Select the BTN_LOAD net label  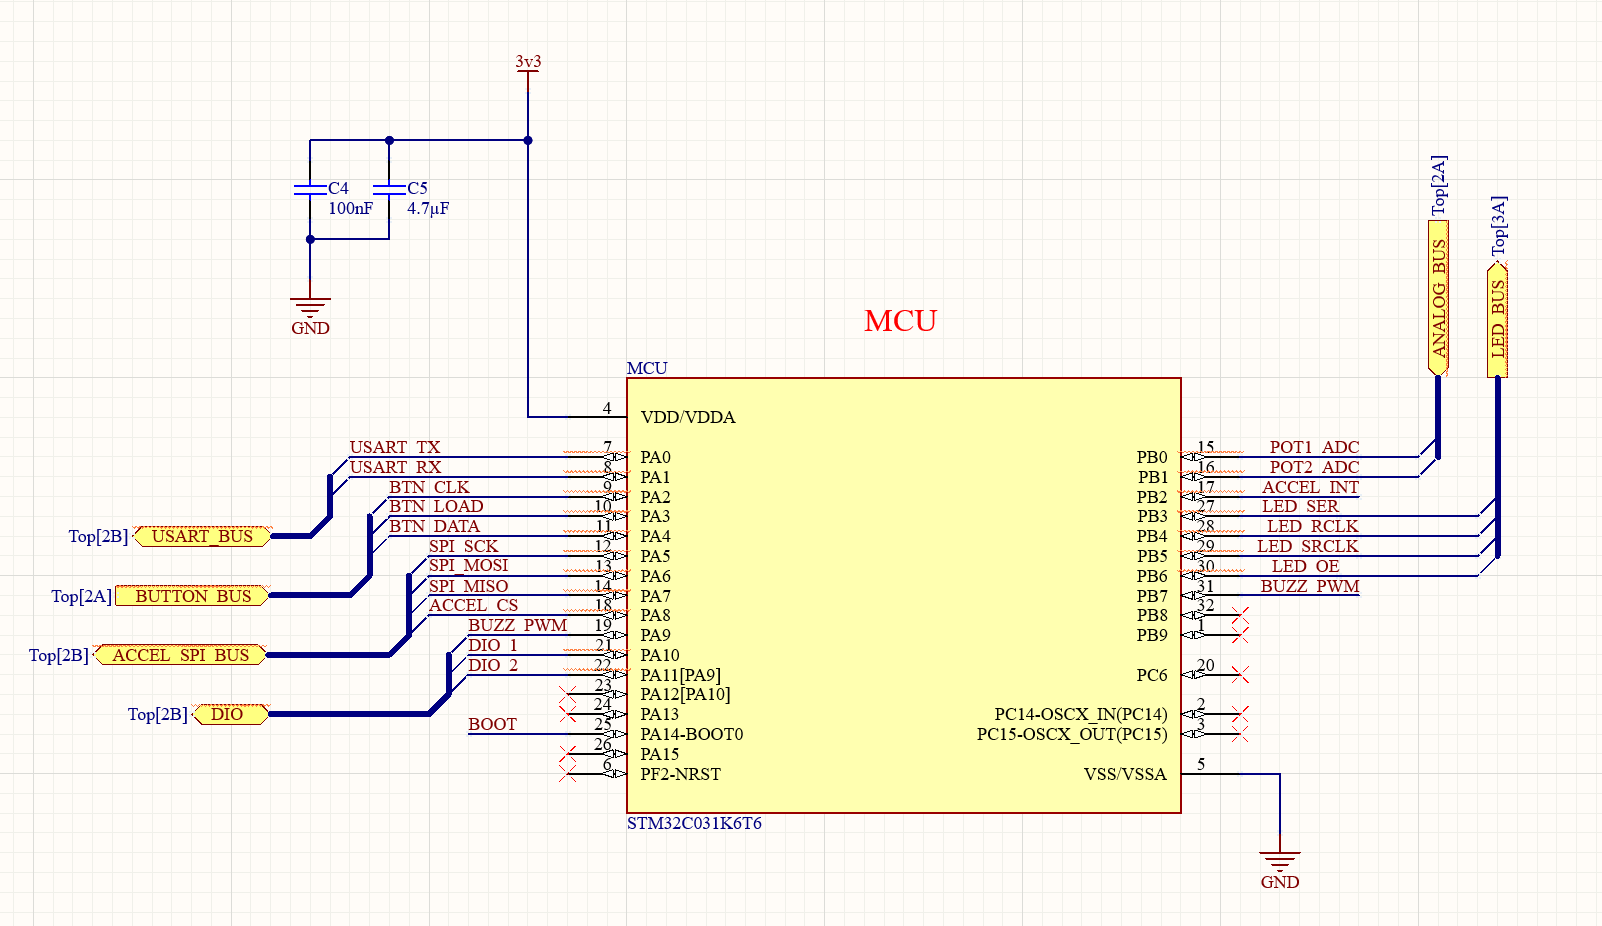(436, 506)
